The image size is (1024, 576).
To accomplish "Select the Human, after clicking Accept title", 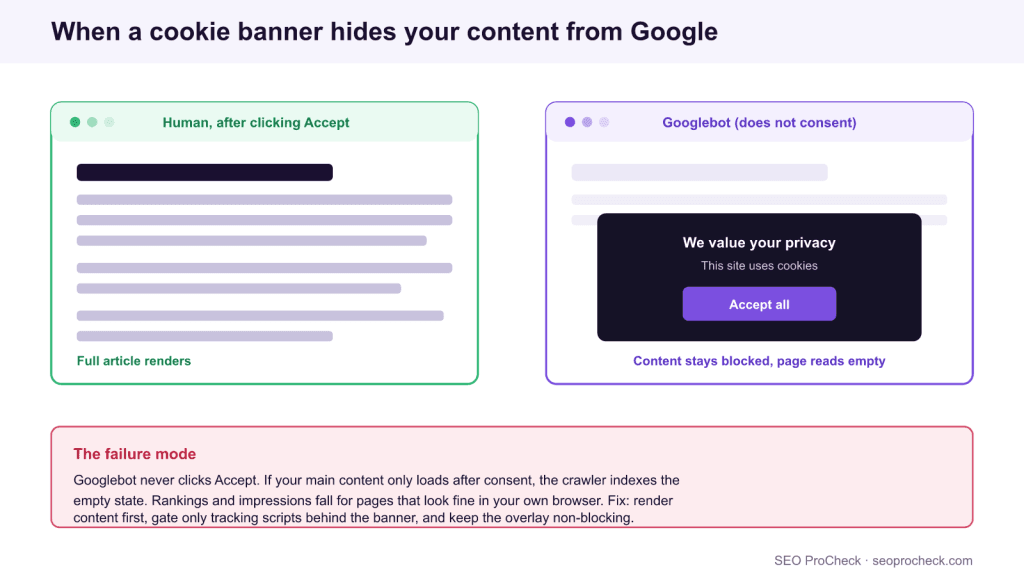I will coord(256,123).
